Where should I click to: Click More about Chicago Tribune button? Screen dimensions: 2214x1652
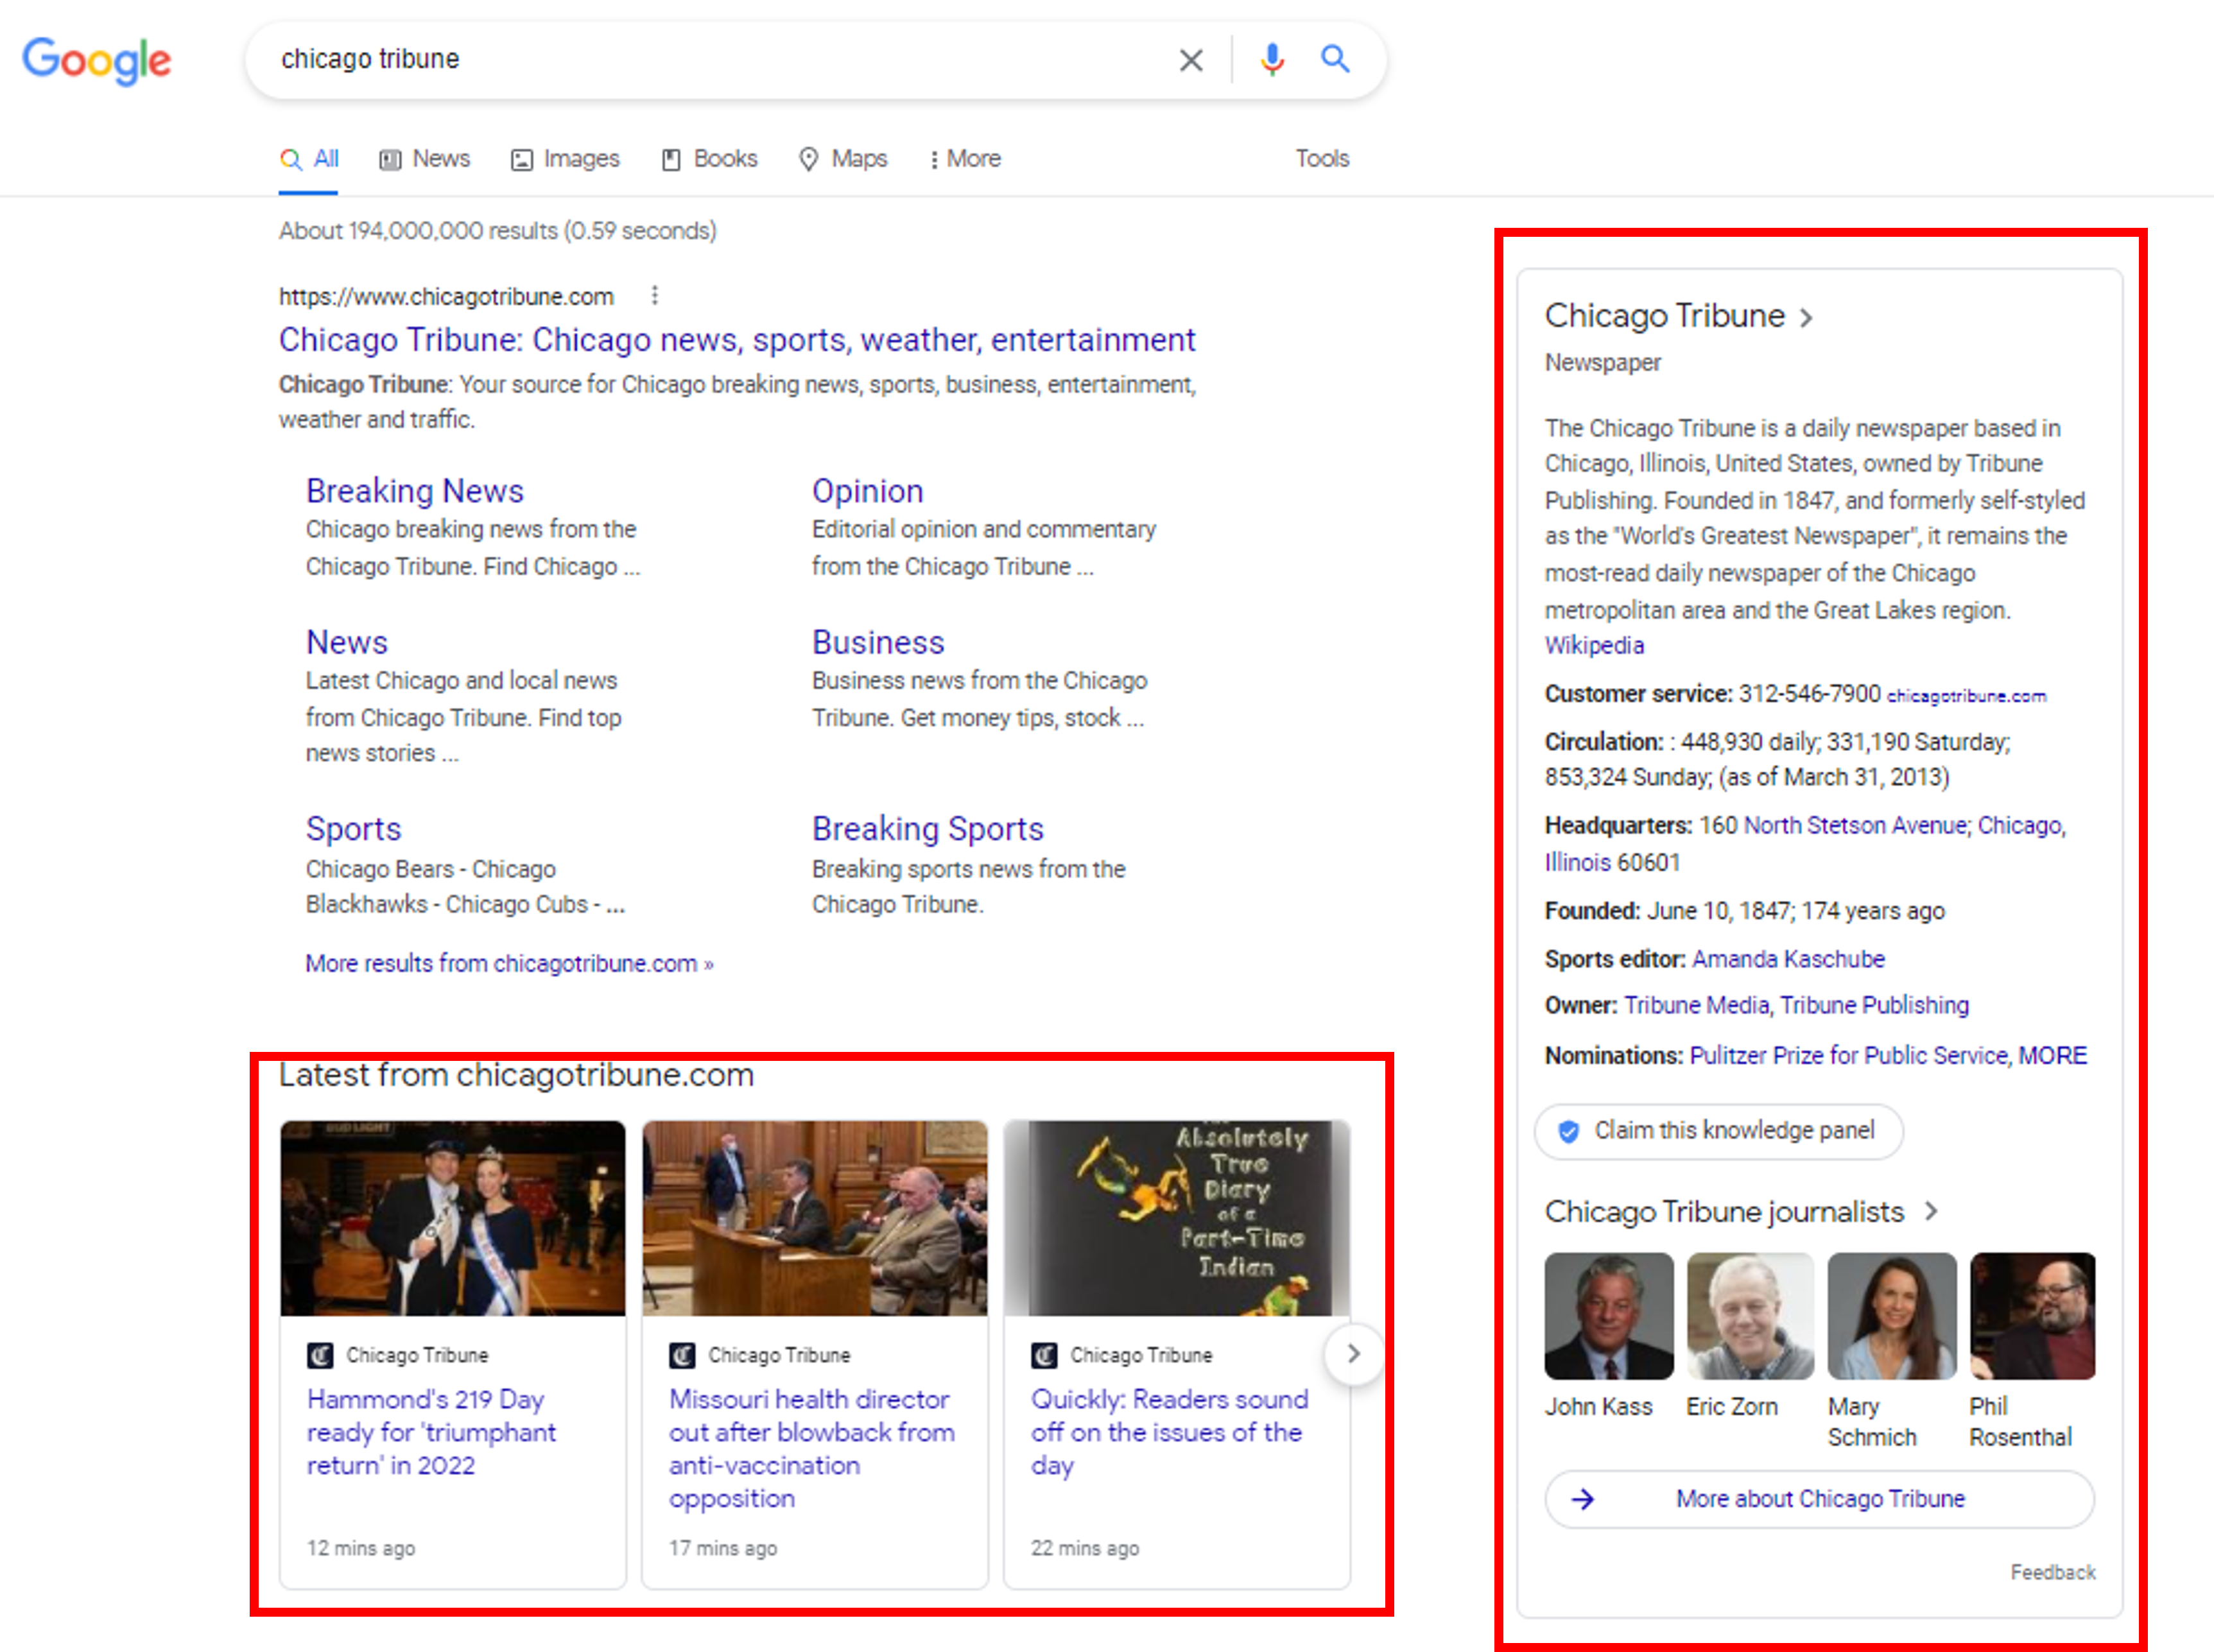click(1819, 1499)
